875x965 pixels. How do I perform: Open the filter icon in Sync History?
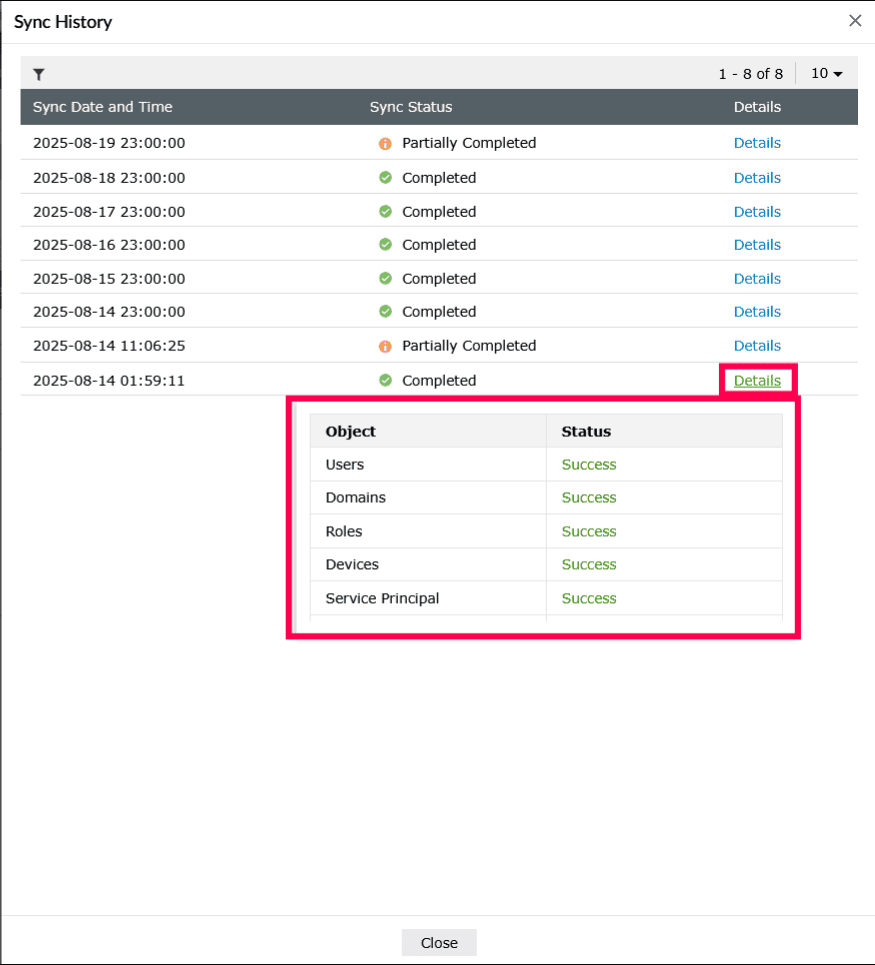39,74
